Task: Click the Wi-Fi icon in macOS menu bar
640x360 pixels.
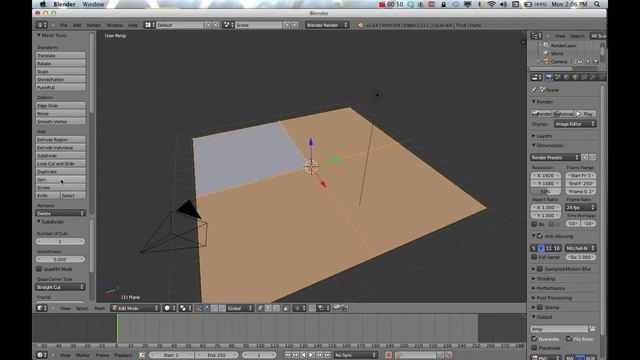Action: tap(492, 4)
